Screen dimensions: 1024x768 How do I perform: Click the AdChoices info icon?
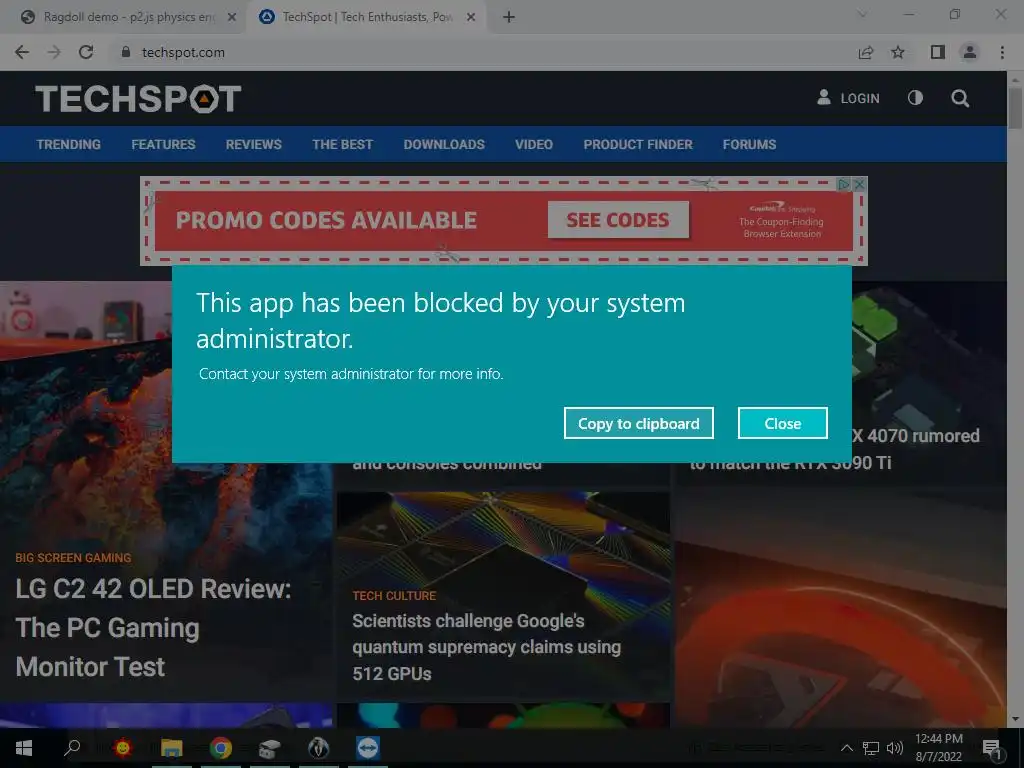click(844, 184)
